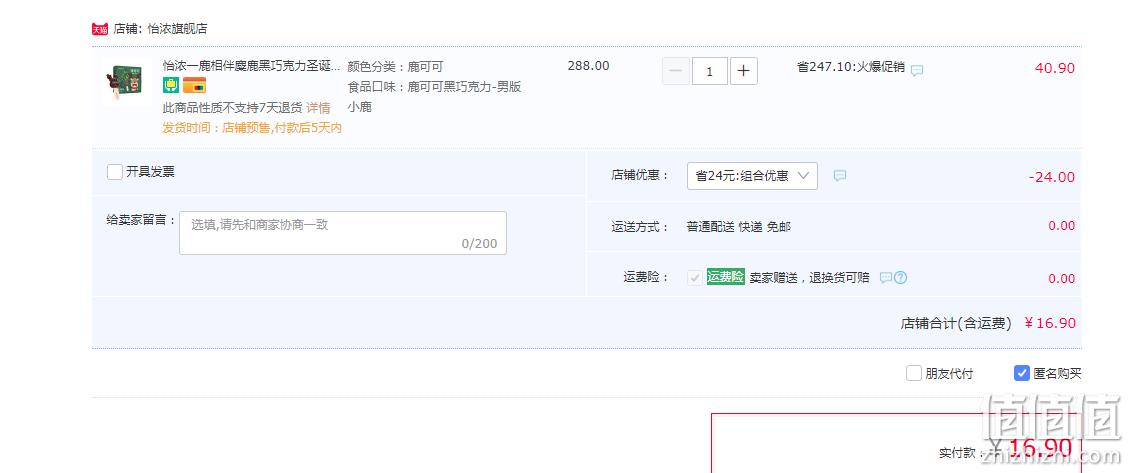Click the comment icon beside 火爆促销
This screenshot has height=473, width=1130.
(917, 70)
